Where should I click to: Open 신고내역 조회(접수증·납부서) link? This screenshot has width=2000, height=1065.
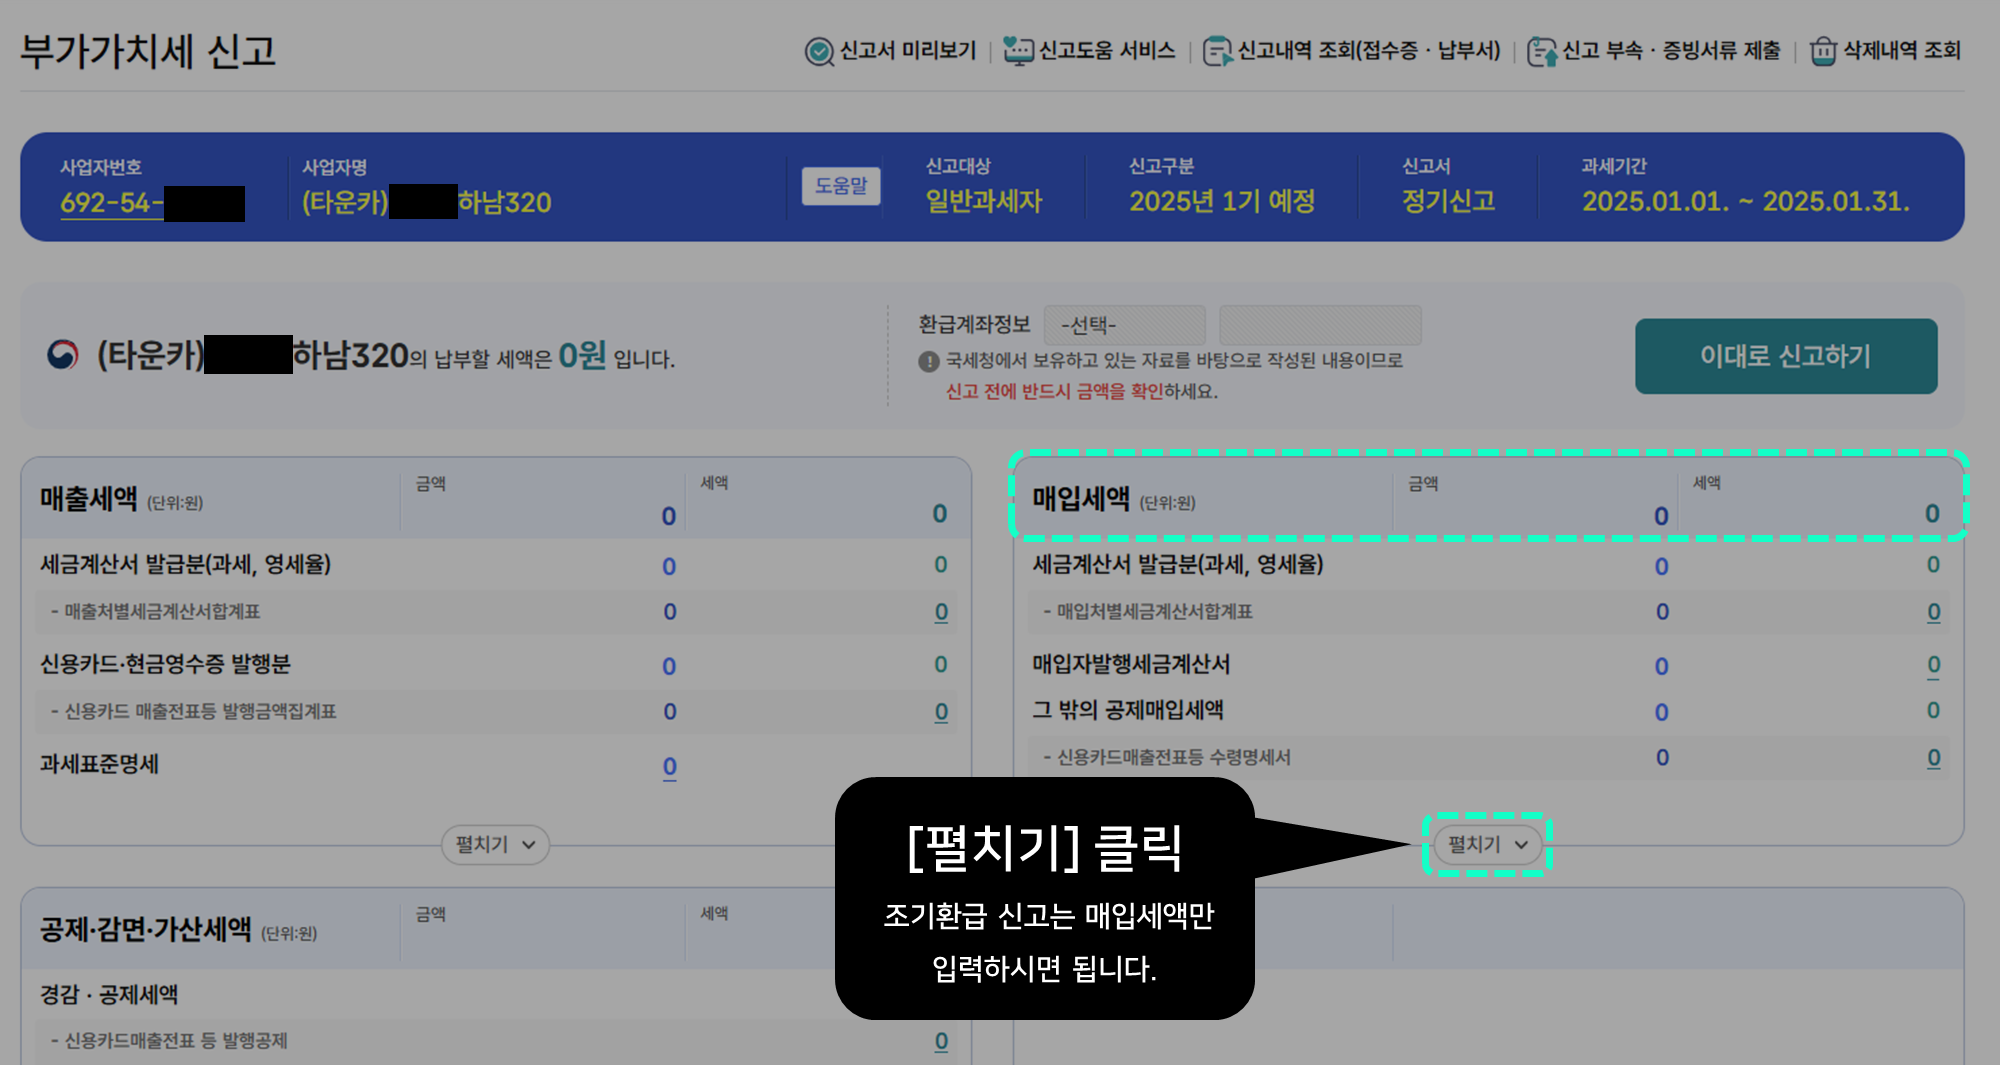coord(1369,51)
